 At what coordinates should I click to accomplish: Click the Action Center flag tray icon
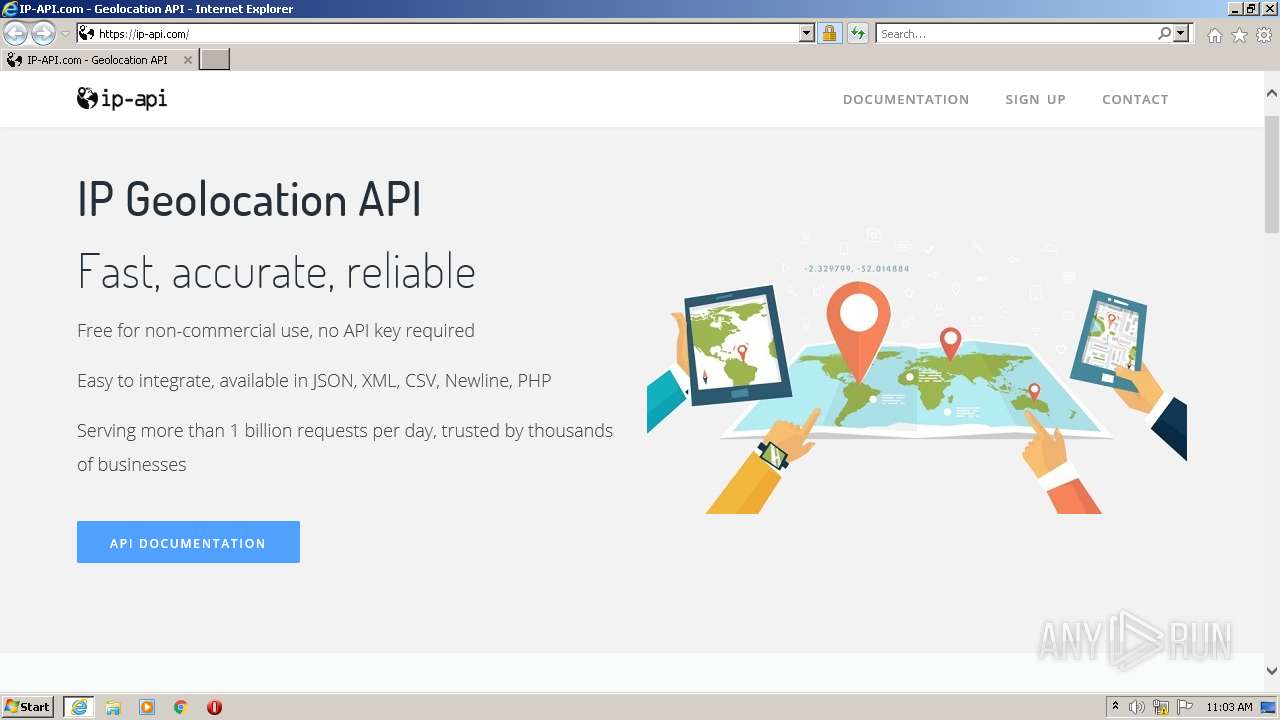tap(1186, 707)
